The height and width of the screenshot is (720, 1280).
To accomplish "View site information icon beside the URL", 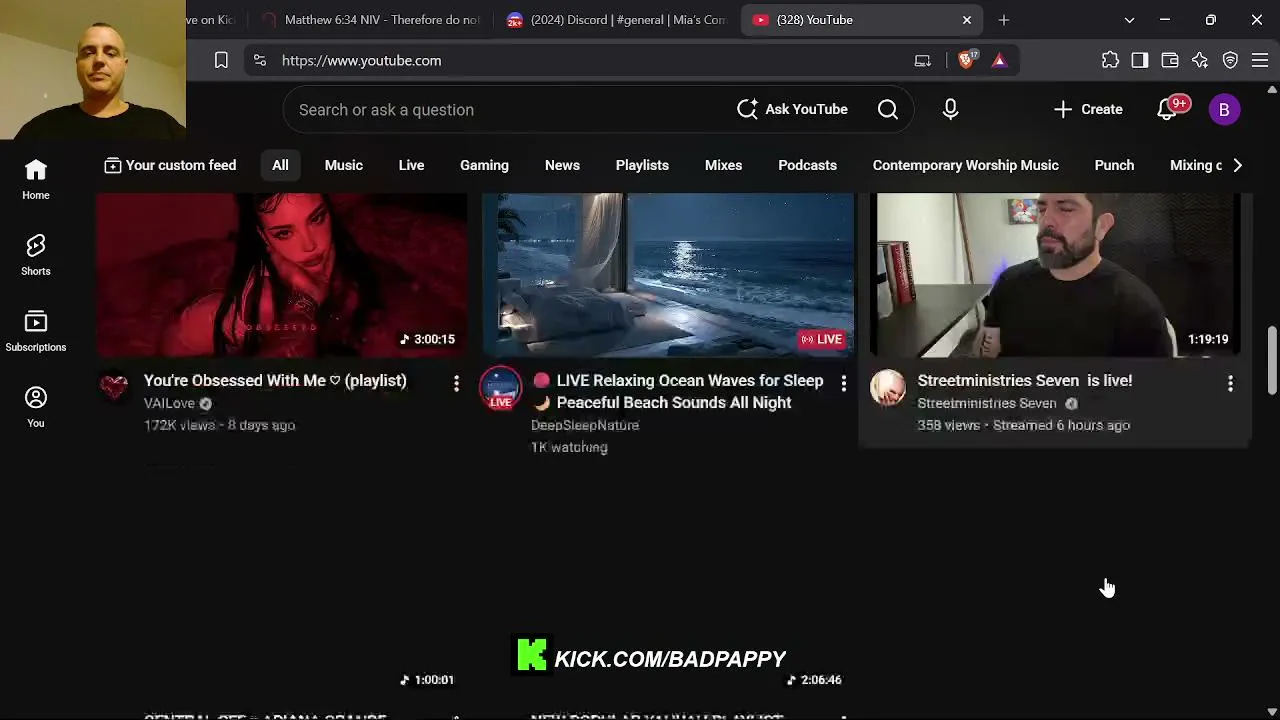I will click(x=260, y=60).
